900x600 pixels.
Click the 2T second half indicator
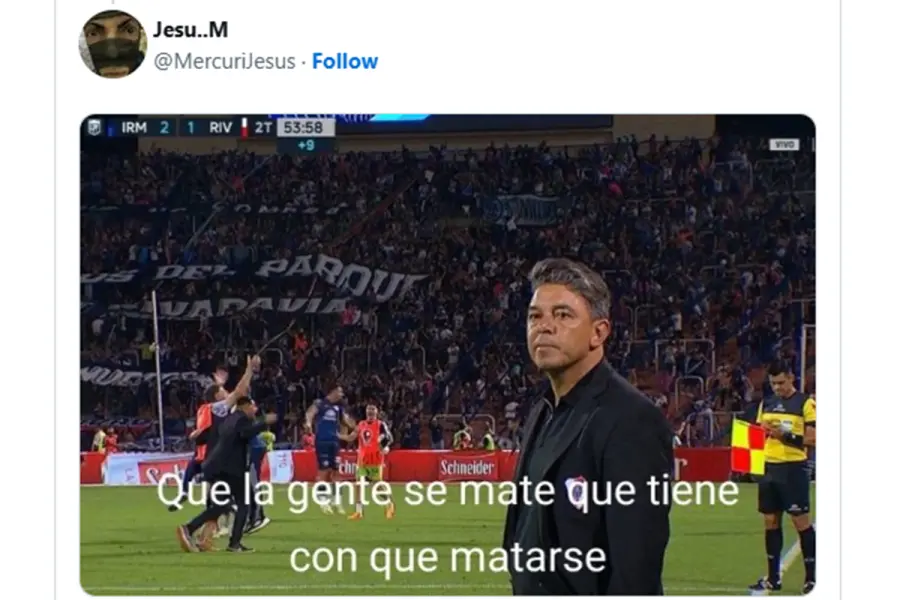point(263,127)
